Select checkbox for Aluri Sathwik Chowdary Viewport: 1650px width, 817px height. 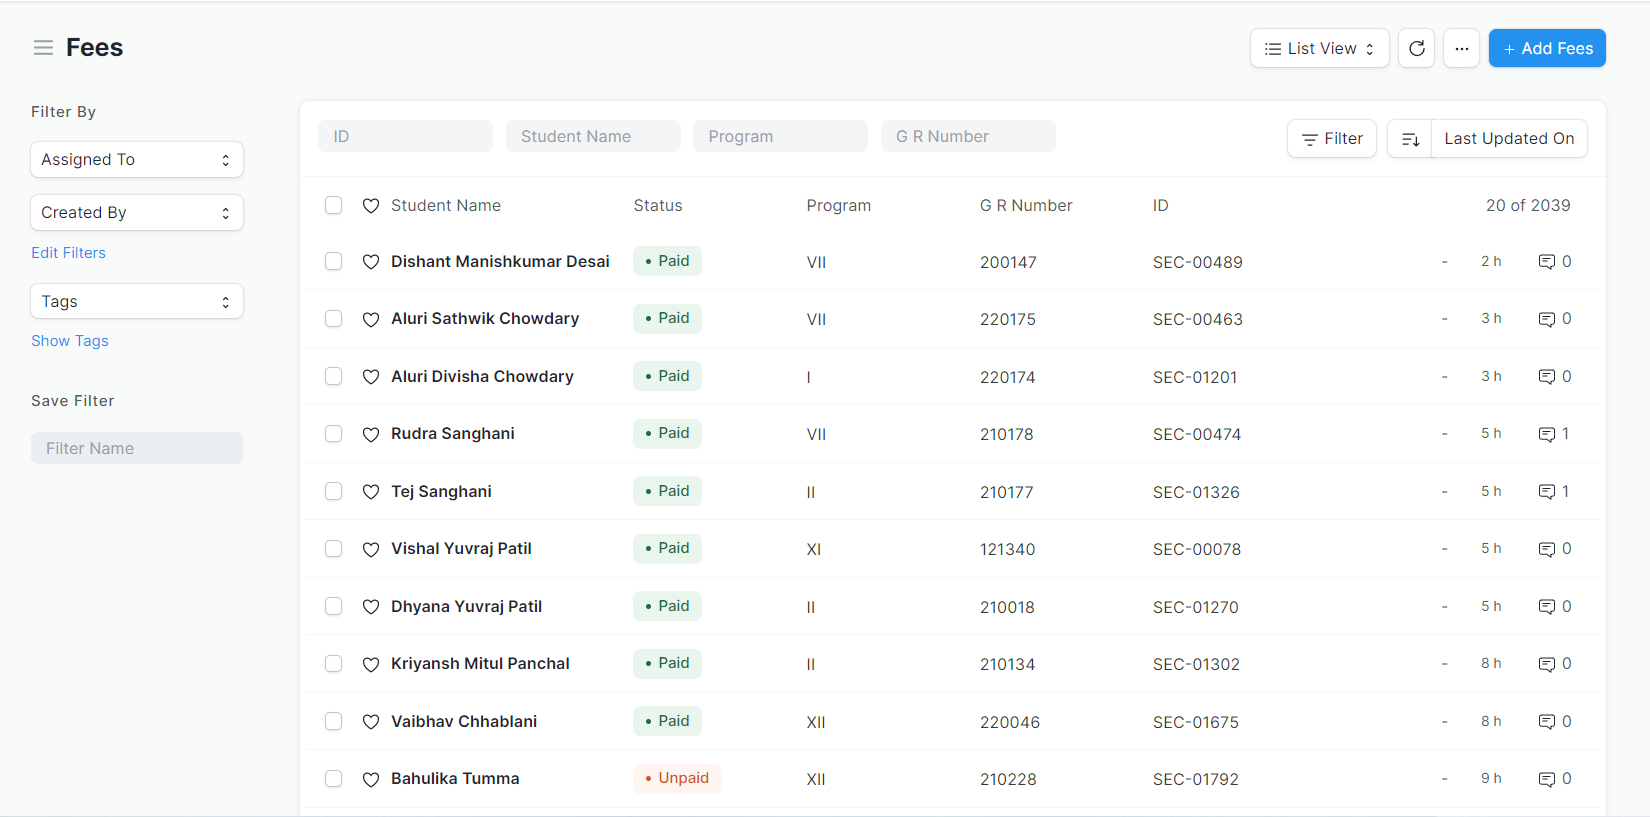point(334,319)
